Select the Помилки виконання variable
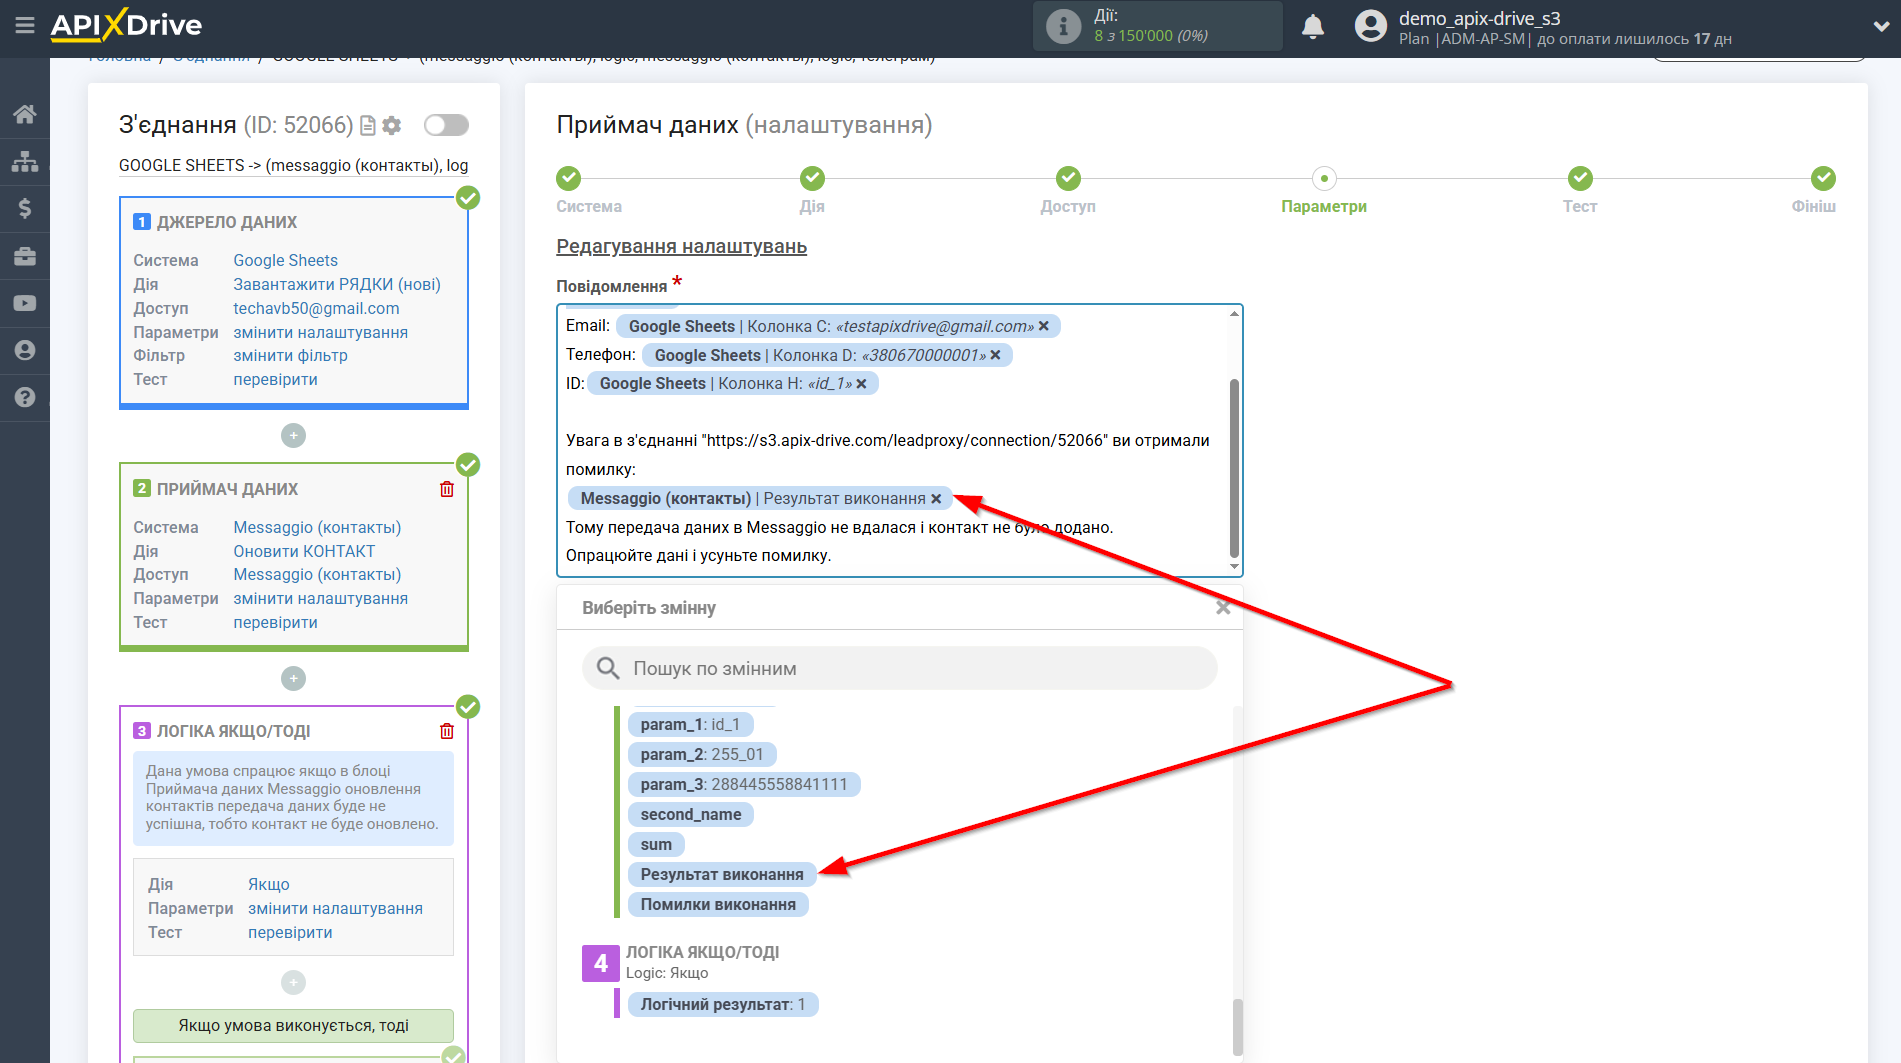 pyautogui.click(x=718, y=905)
